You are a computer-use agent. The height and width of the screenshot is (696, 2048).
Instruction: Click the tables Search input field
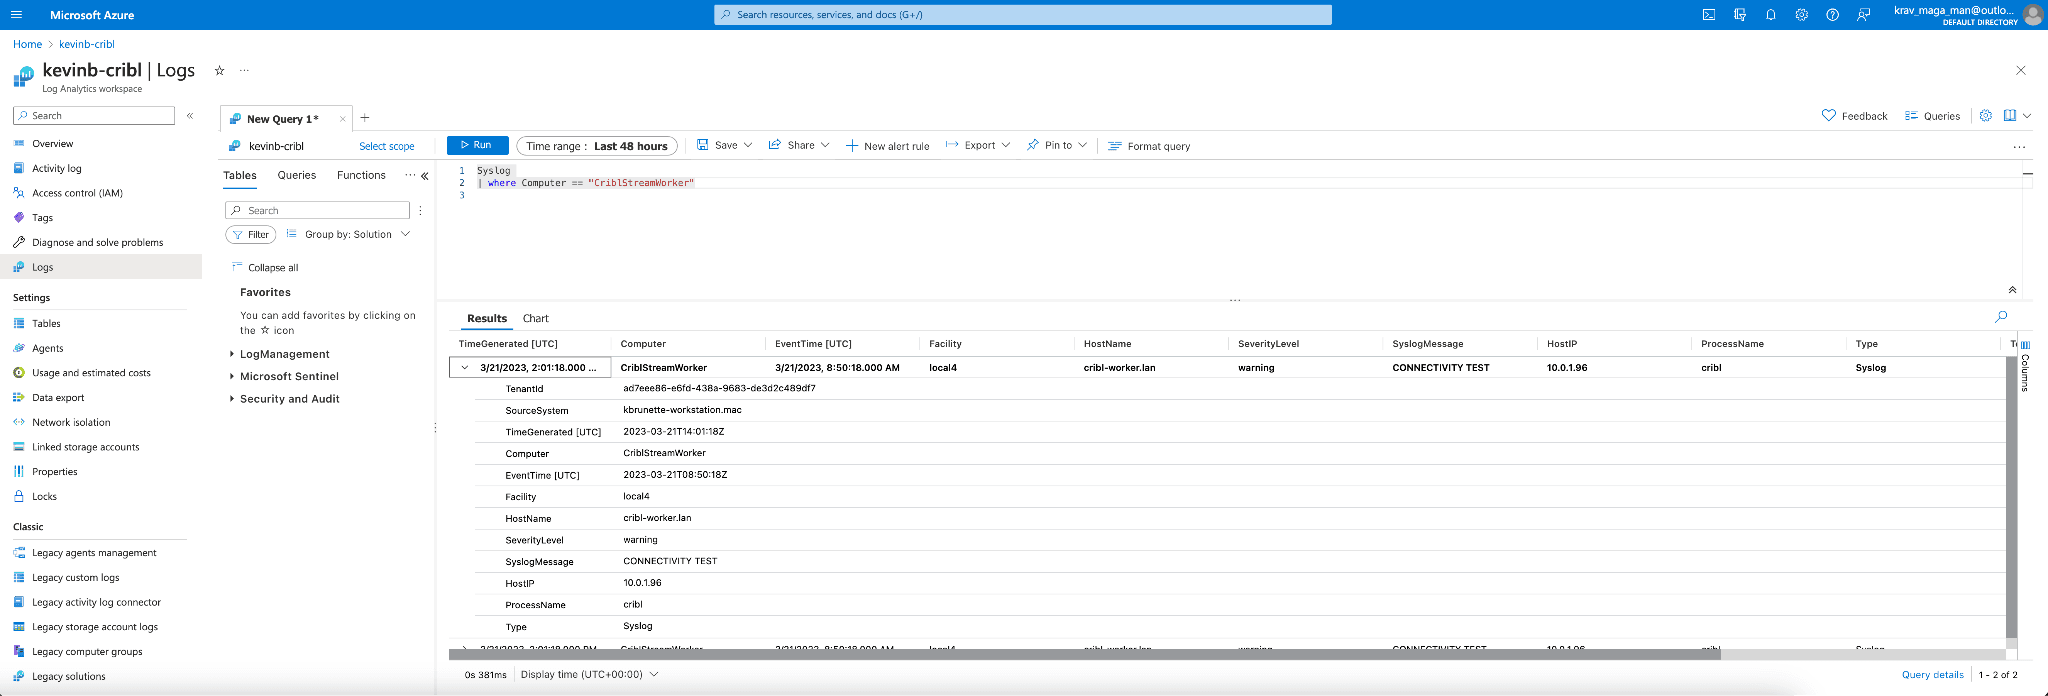[x=318, y=211]
